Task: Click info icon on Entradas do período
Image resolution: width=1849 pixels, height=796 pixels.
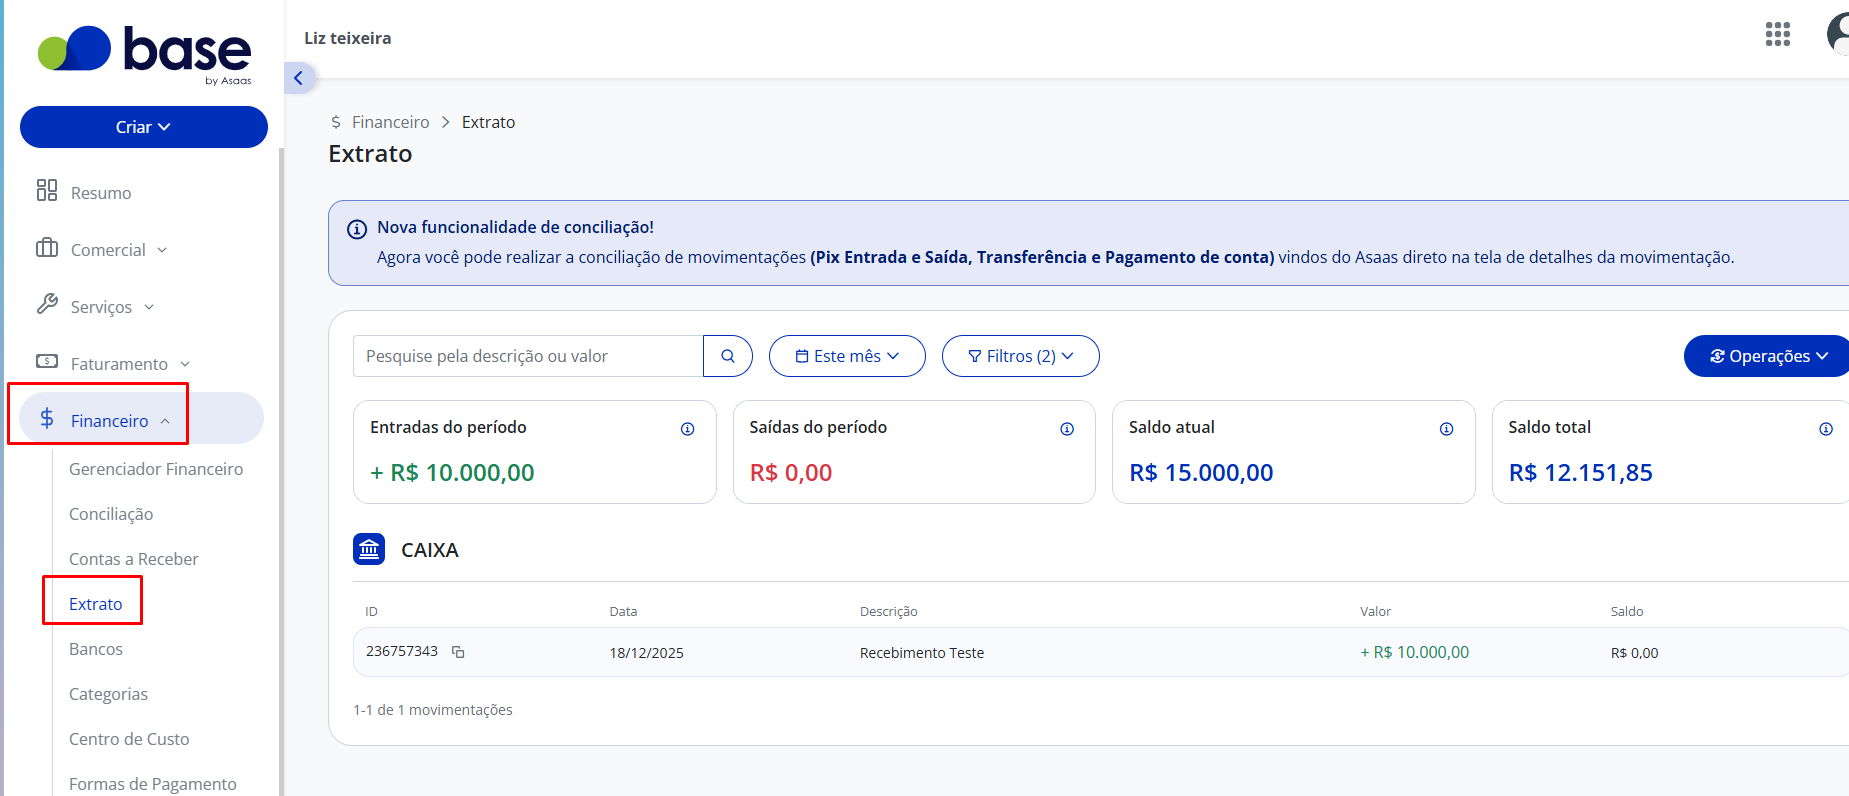Action: tap(687, 429)
